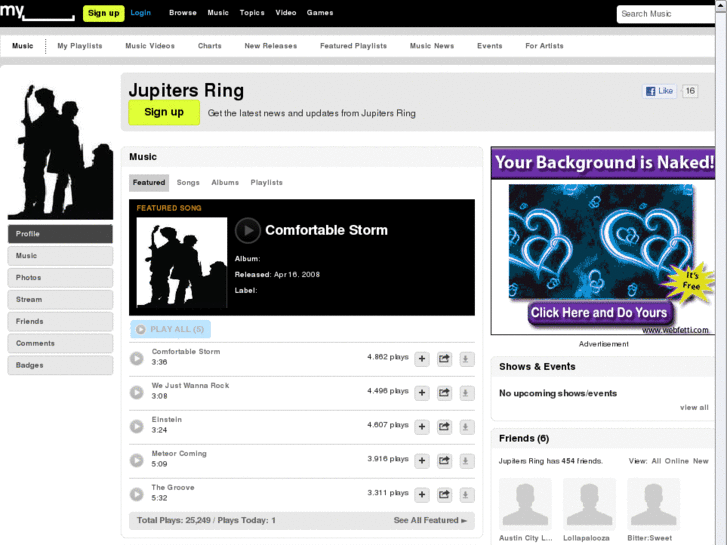Download the We Just Wanna Rock track
Image resolution: width=727 pixels, height=545 pixels.
point(466,393)
